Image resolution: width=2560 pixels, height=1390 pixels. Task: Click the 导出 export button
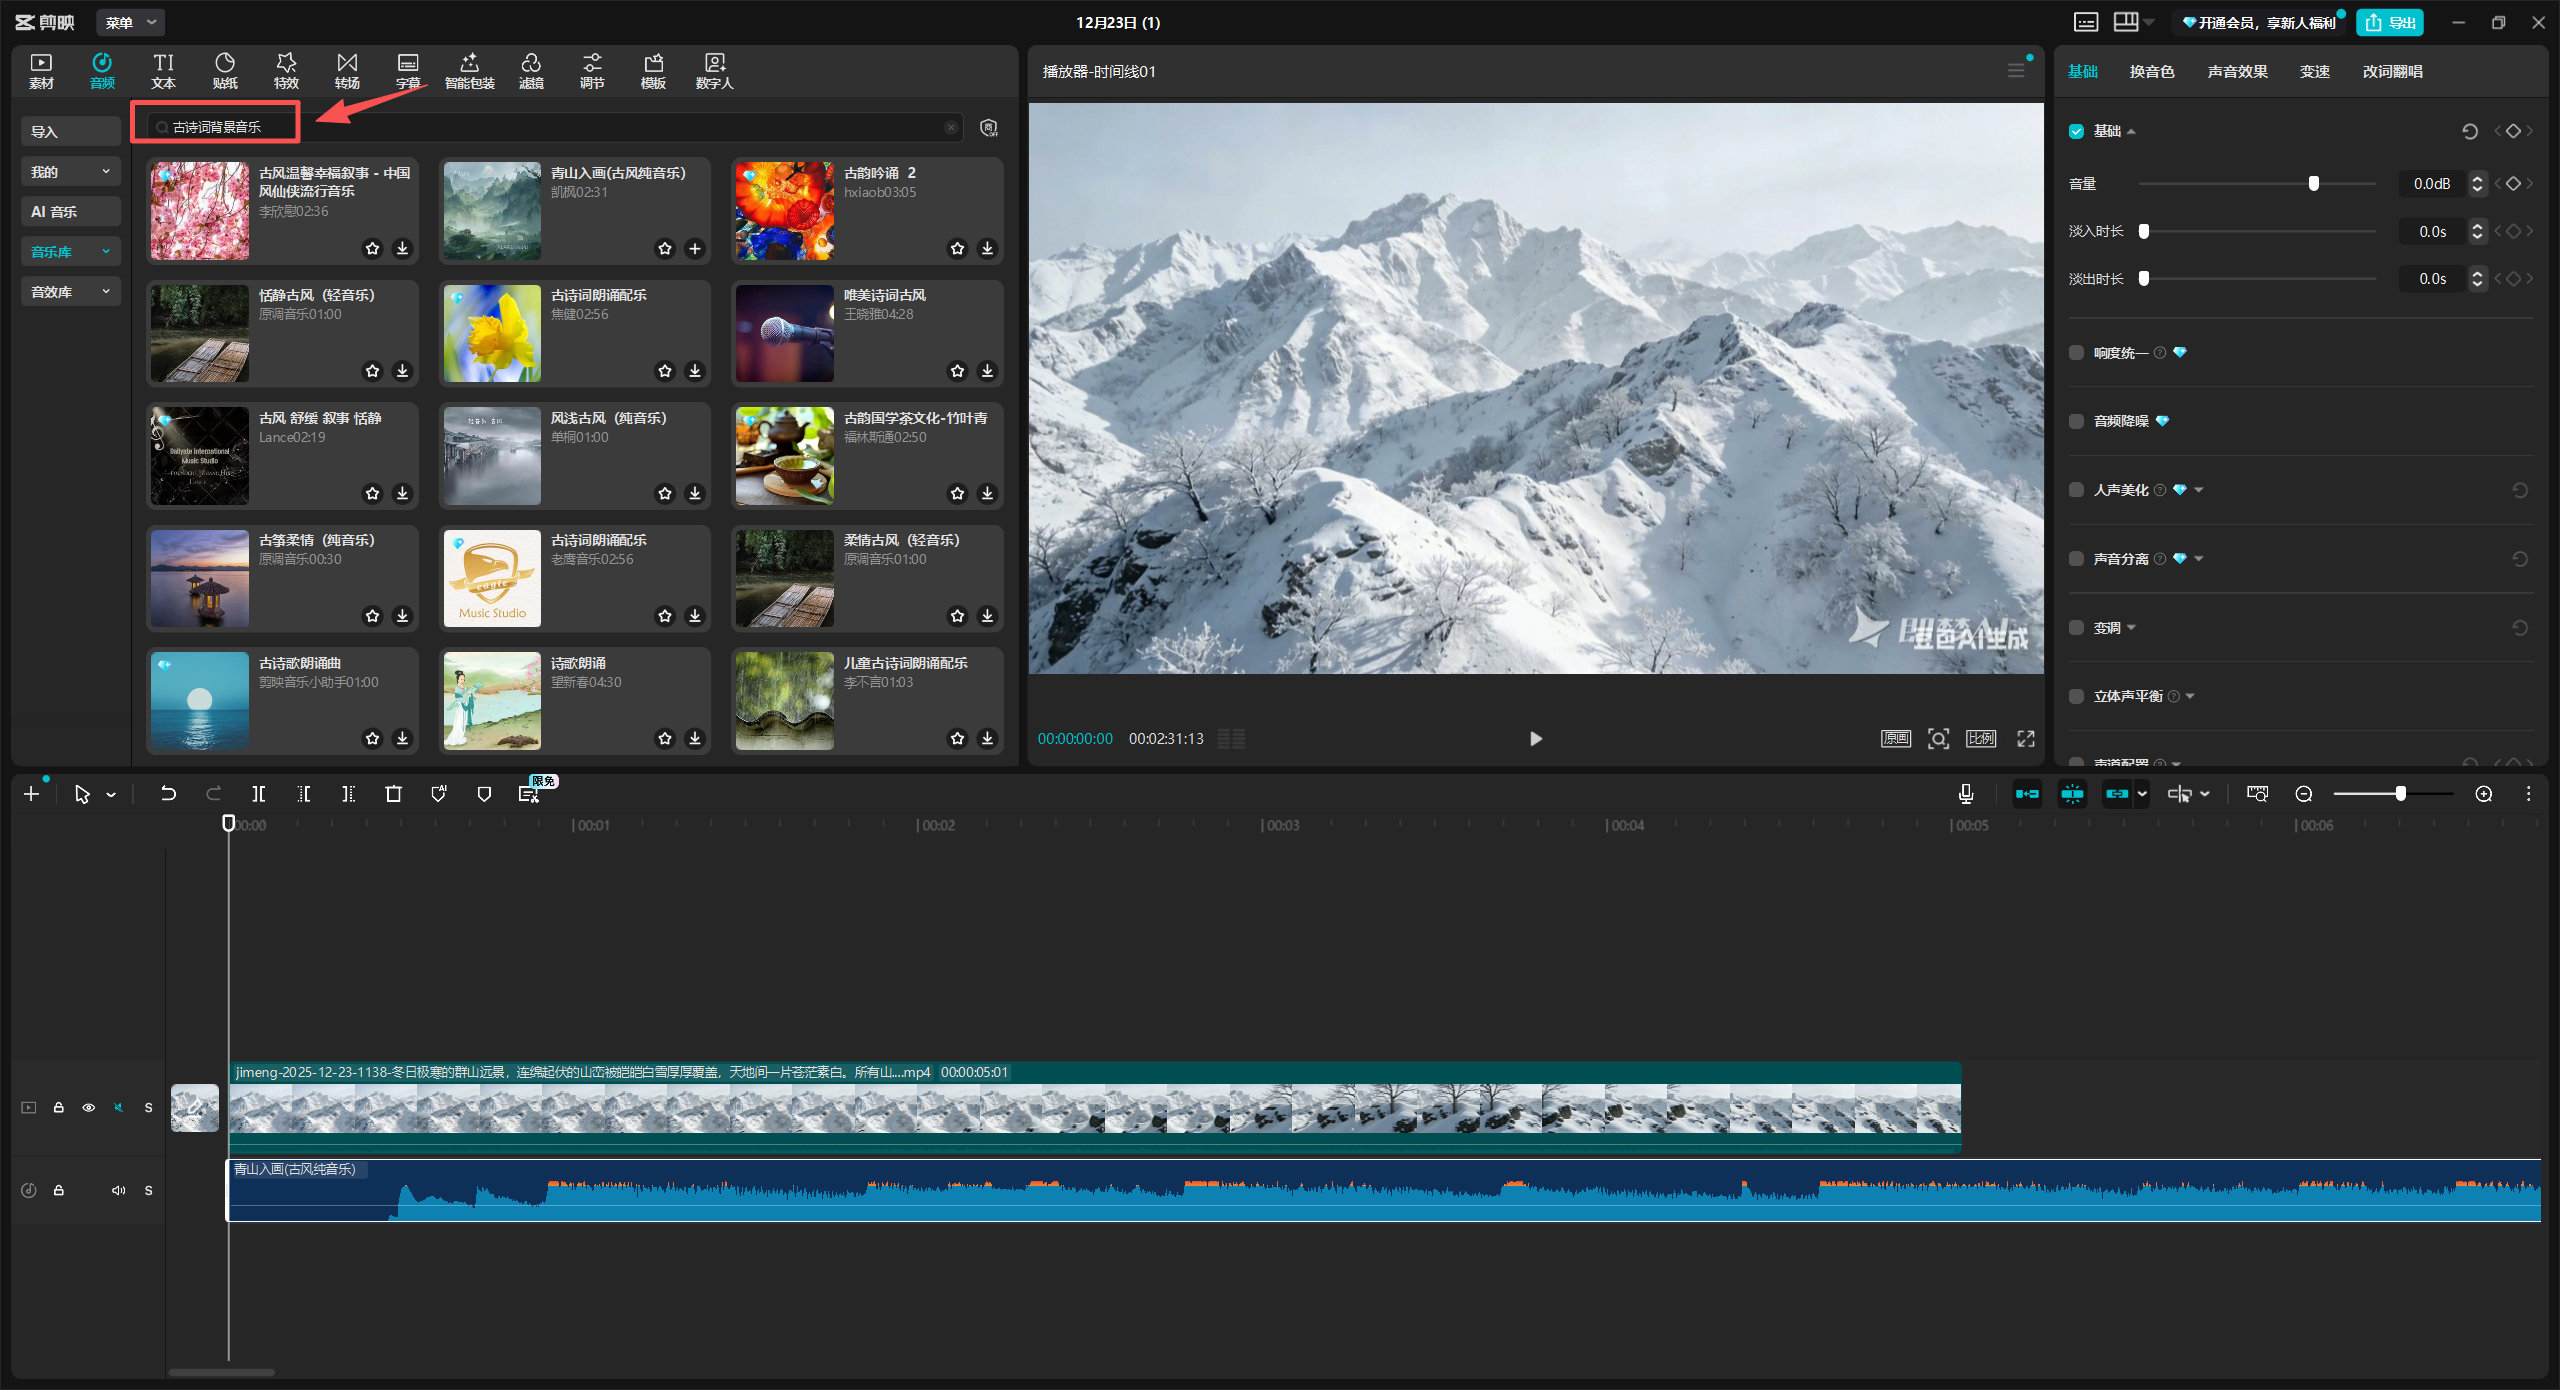(x=2389, y=22)
